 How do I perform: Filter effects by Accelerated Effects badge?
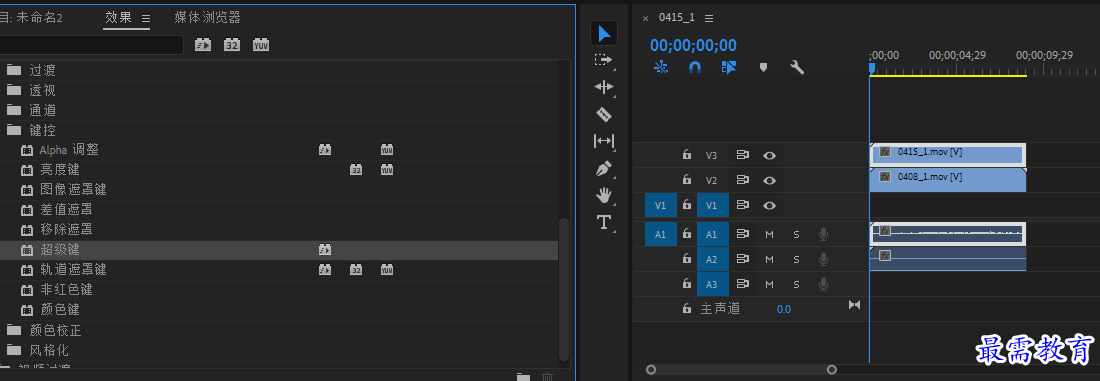pos(203,45)
